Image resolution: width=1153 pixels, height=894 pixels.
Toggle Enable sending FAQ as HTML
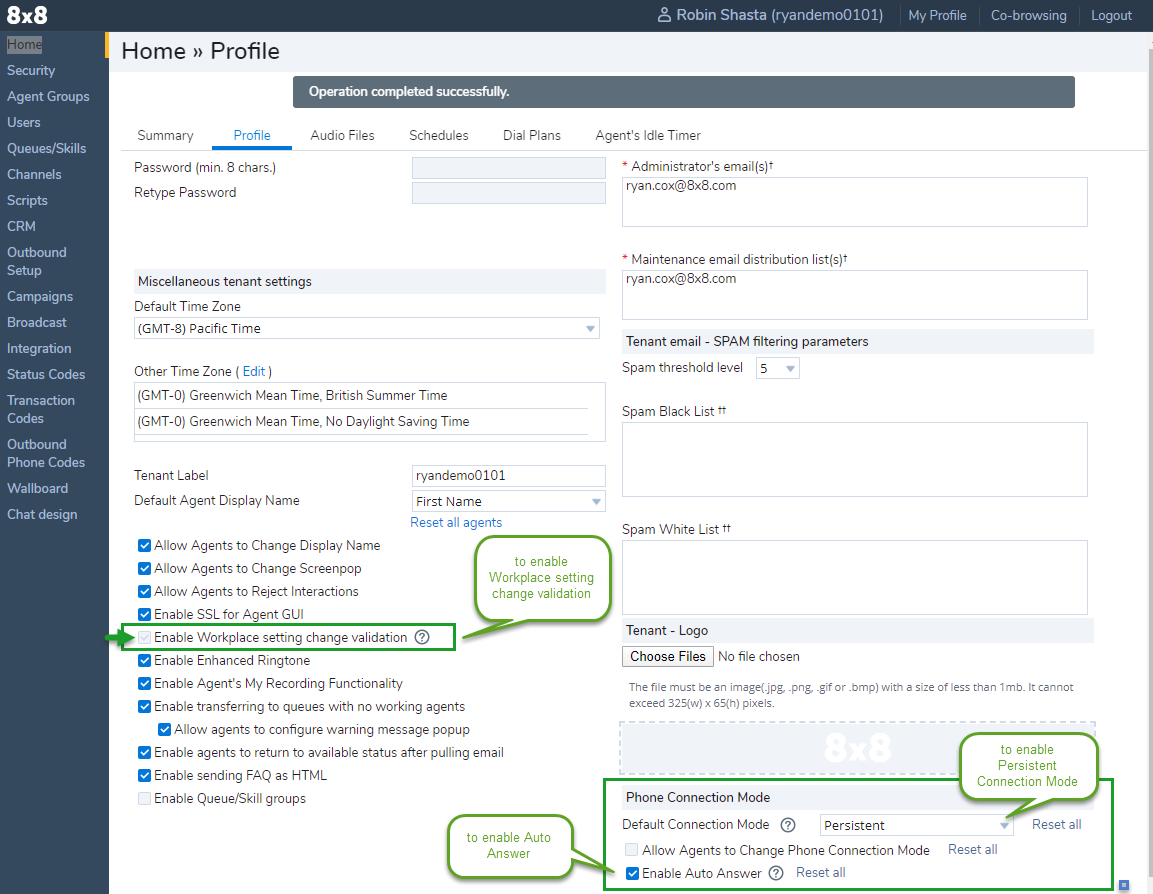(x=145, y=776)
